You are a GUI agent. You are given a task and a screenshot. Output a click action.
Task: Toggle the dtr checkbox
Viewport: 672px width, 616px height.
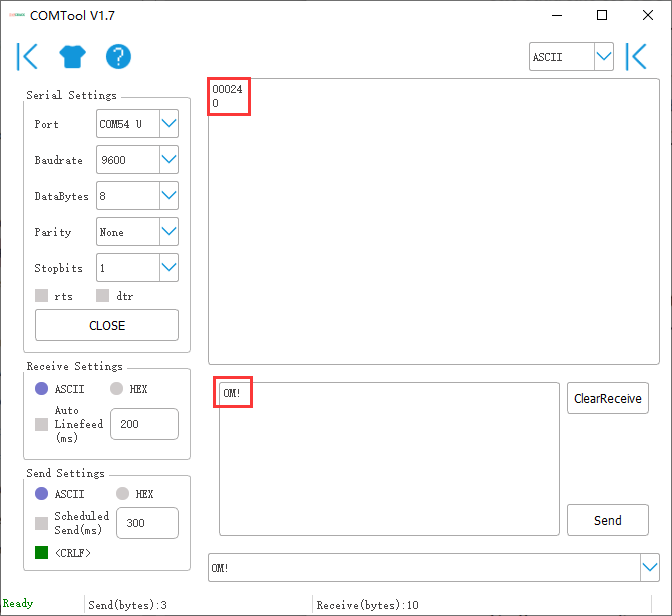click(102, 296)
